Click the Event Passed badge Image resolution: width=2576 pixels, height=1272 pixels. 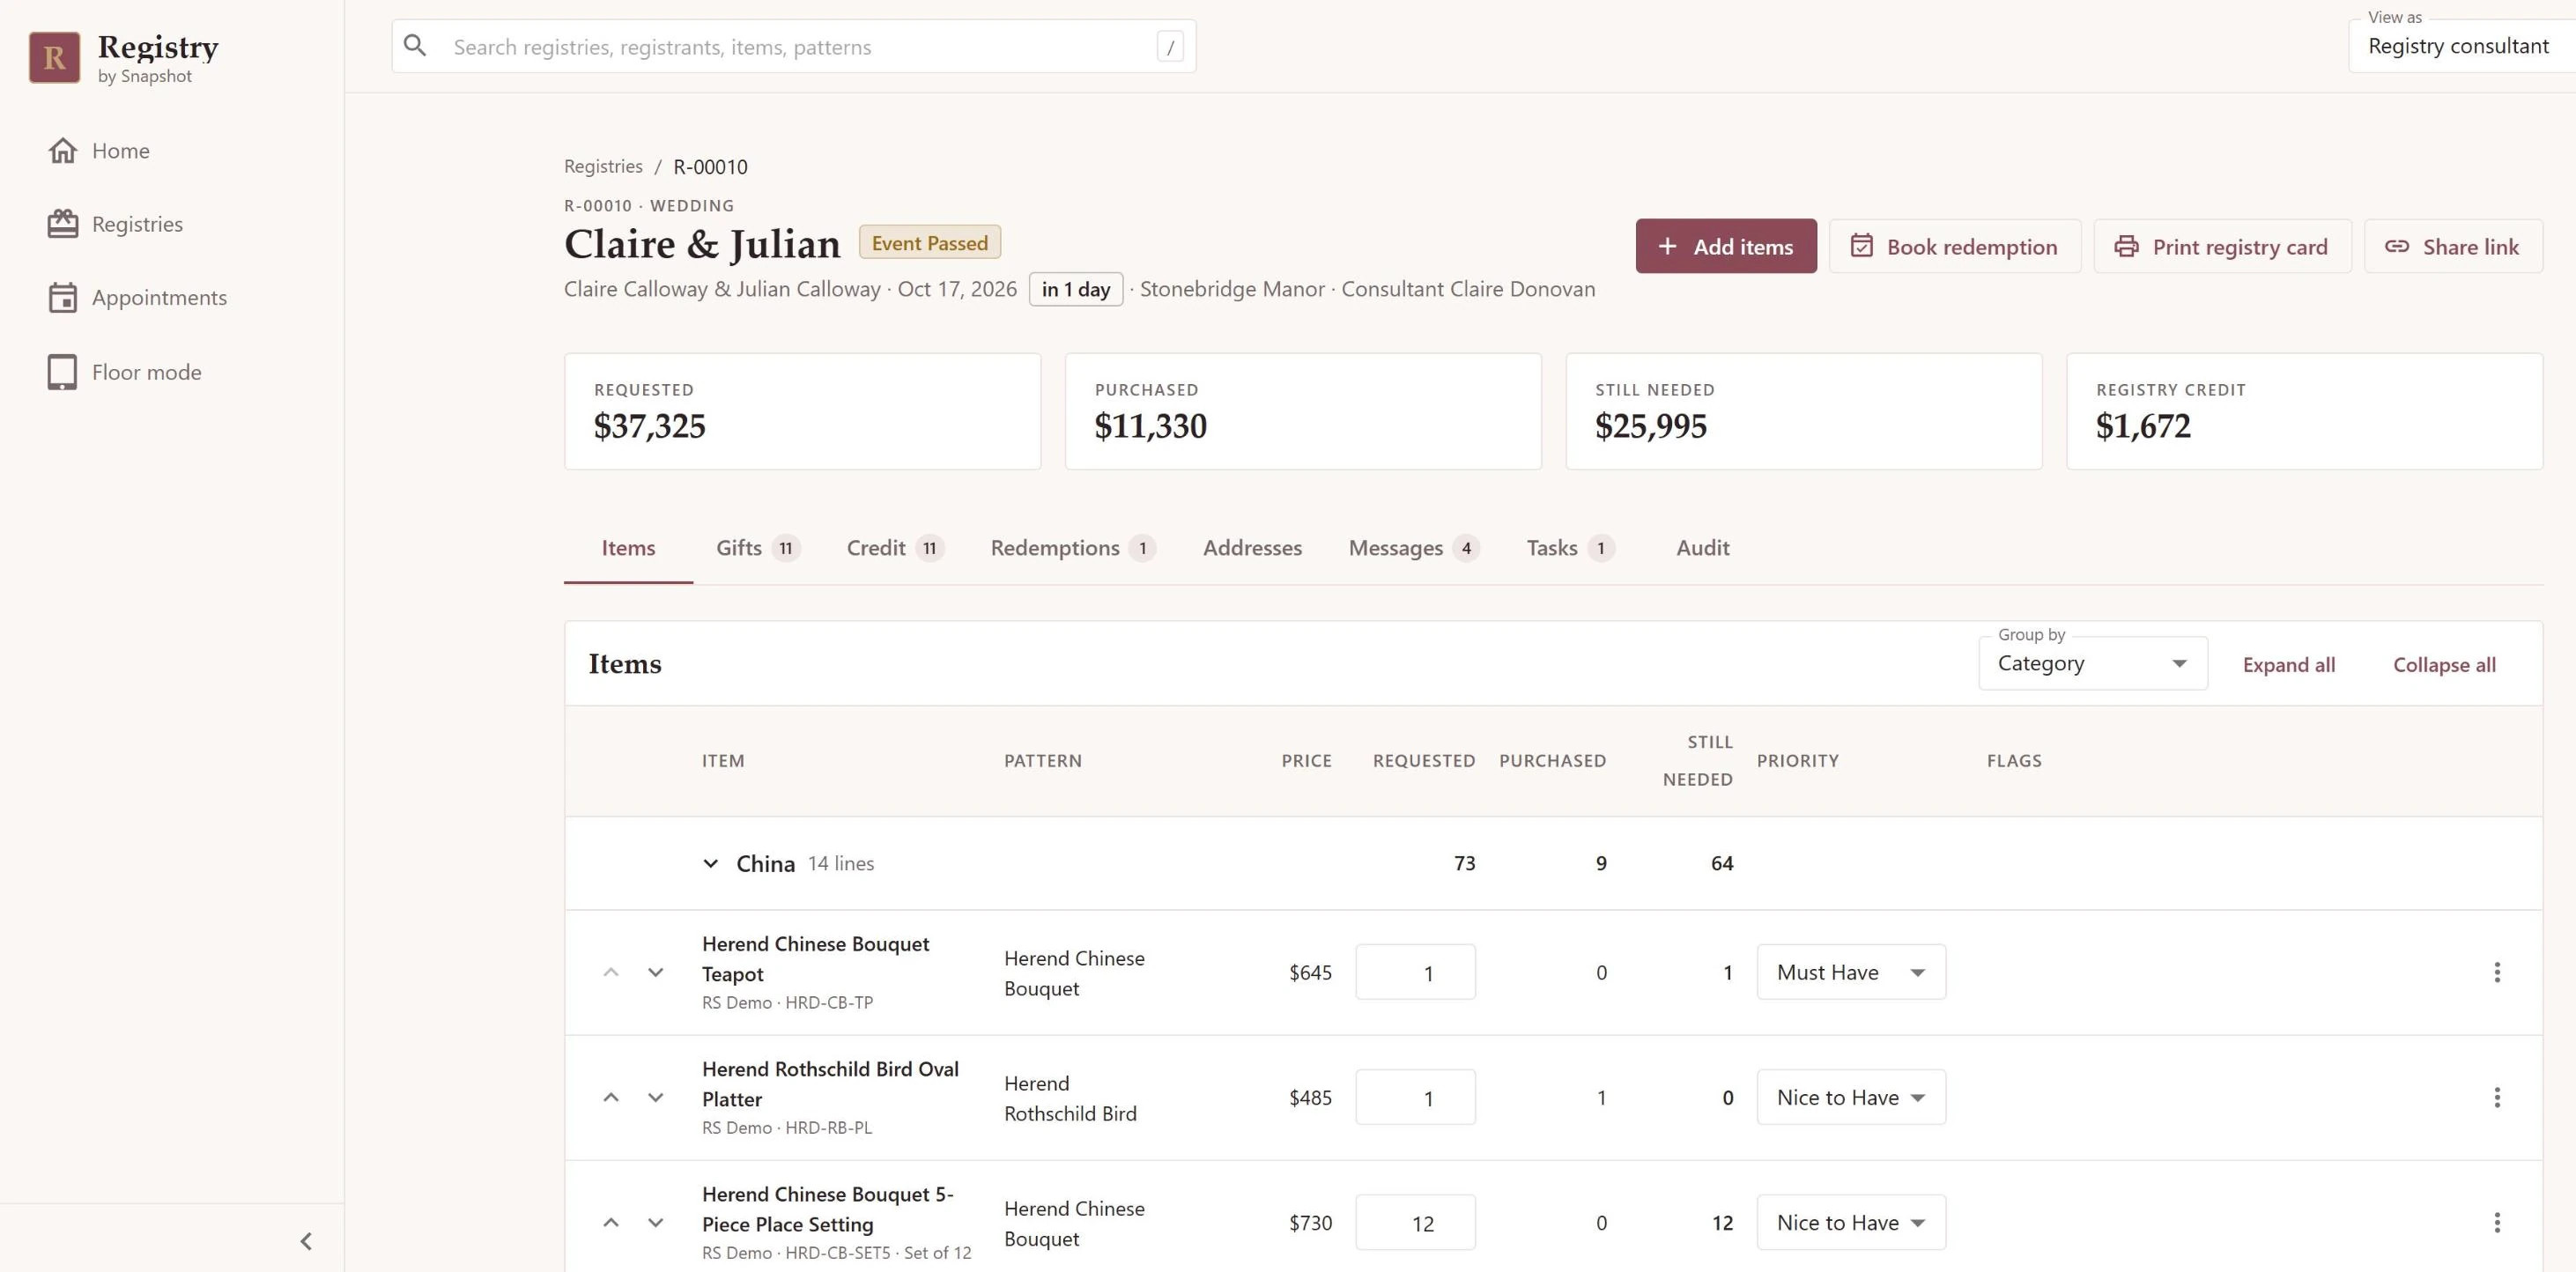point(929,243)
